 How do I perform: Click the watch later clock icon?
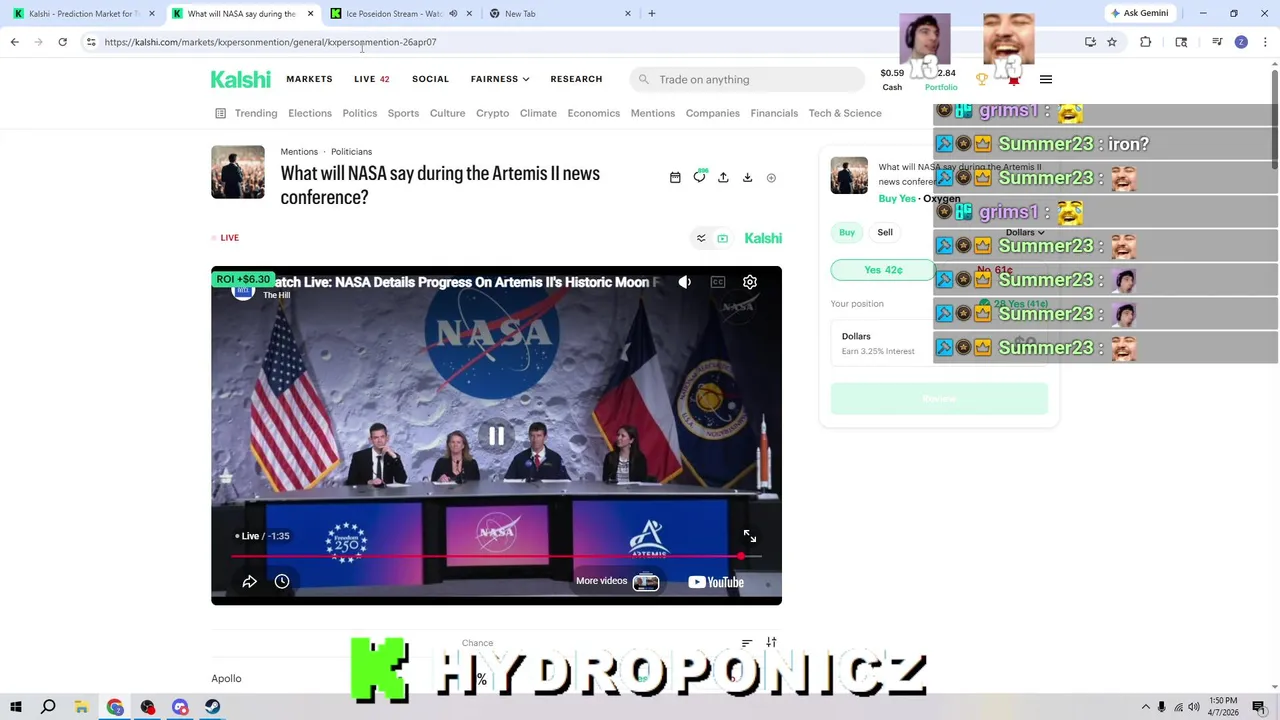pyautogui.click(x=282, y=581)
